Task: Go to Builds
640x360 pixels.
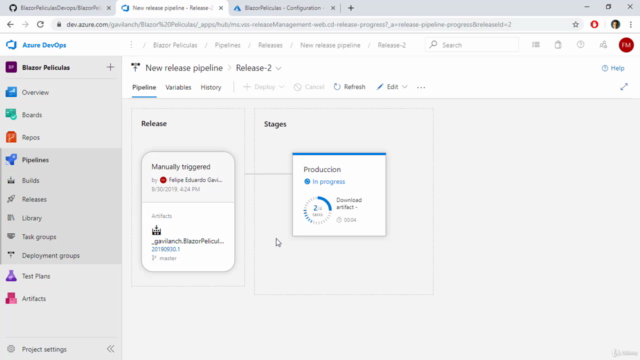Action: [31, 180]
